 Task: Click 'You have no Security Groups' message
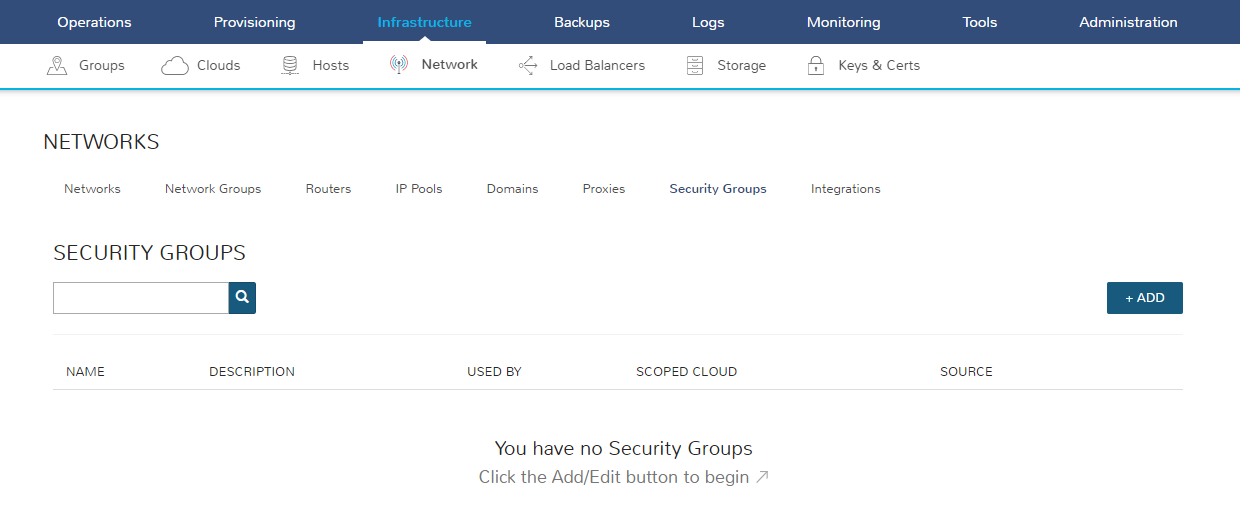click(x=624, y=448)
